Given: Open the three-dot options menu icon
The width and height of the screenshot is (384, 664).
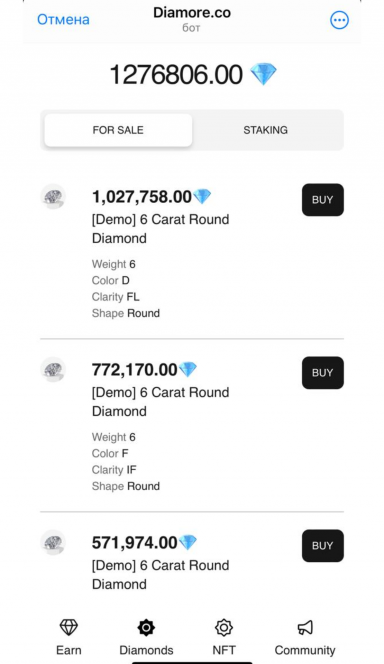Looking at the screenshot, I should (x=340, y=20).
